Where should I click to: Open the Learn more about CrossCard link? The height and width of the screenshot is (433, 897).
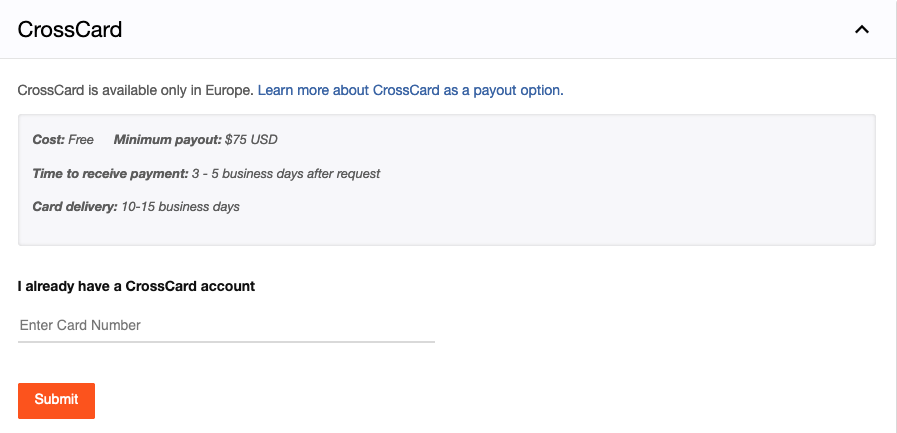click(410, 90)
